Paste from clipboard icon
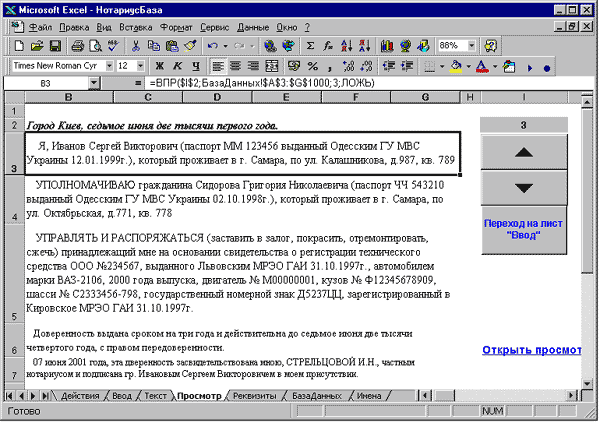600x423 pixels. [x=172, y=46]
